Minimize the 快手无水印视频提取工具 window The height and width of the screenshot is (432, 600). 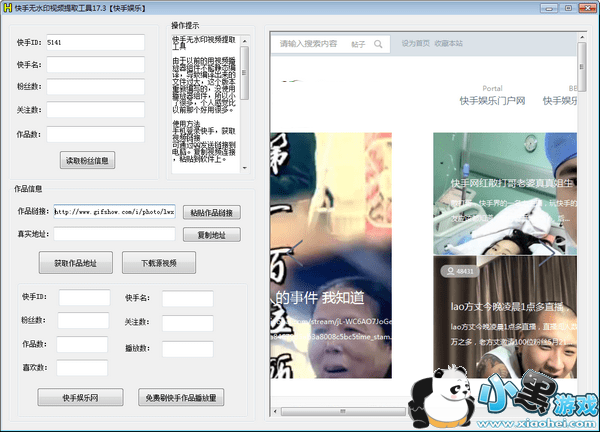(x=549, y=8)
